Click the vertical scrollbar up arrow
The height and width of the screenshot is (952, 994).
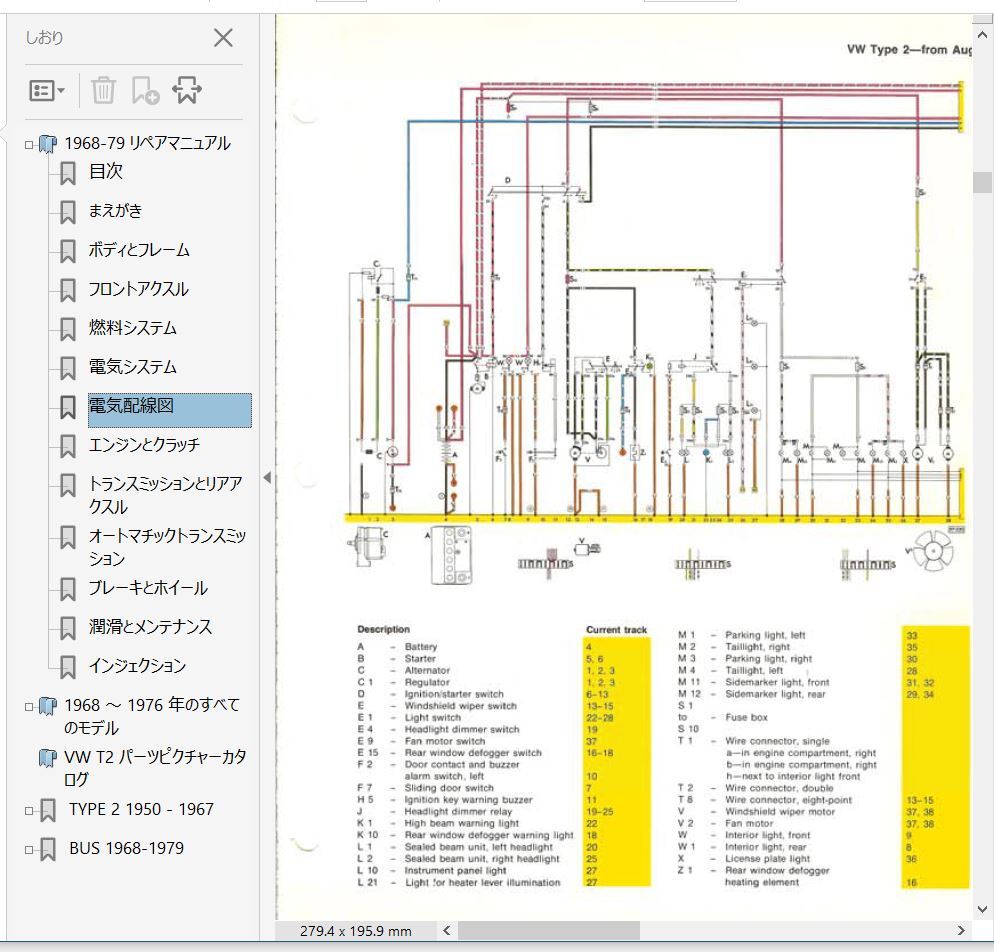(983, 35)
